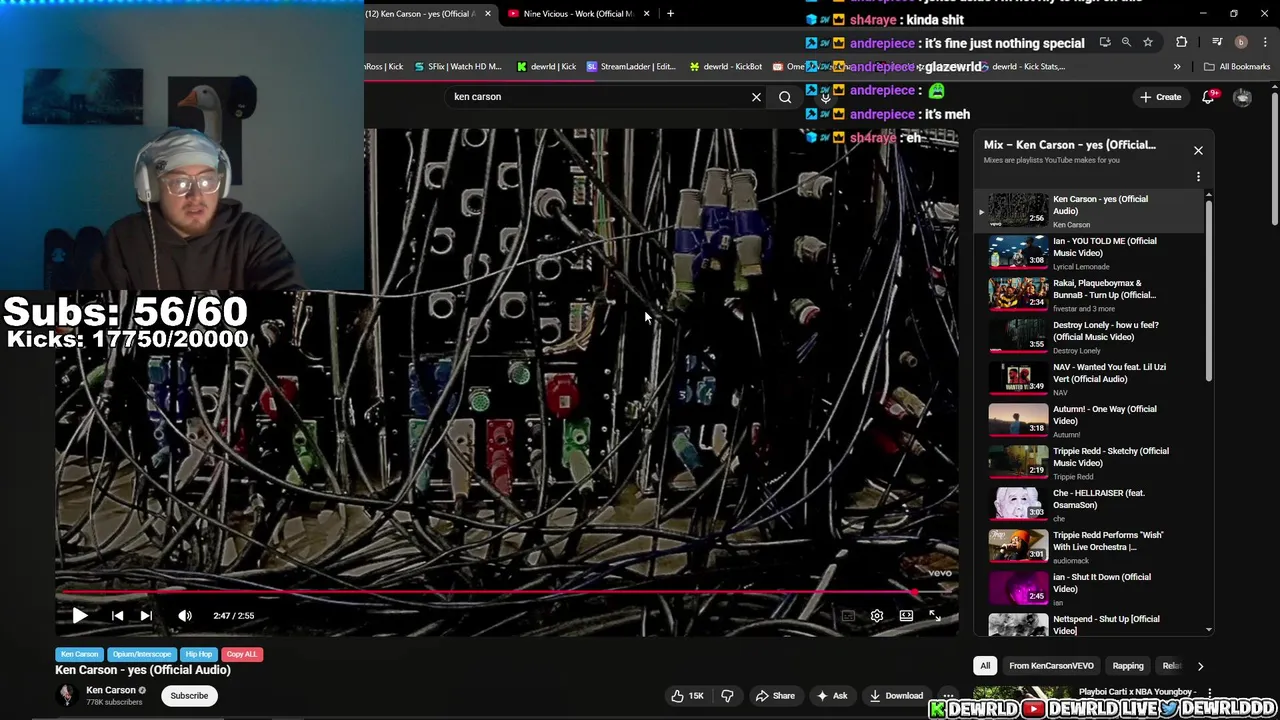Seek on the red video progress bar

click(x=507, y=593)
